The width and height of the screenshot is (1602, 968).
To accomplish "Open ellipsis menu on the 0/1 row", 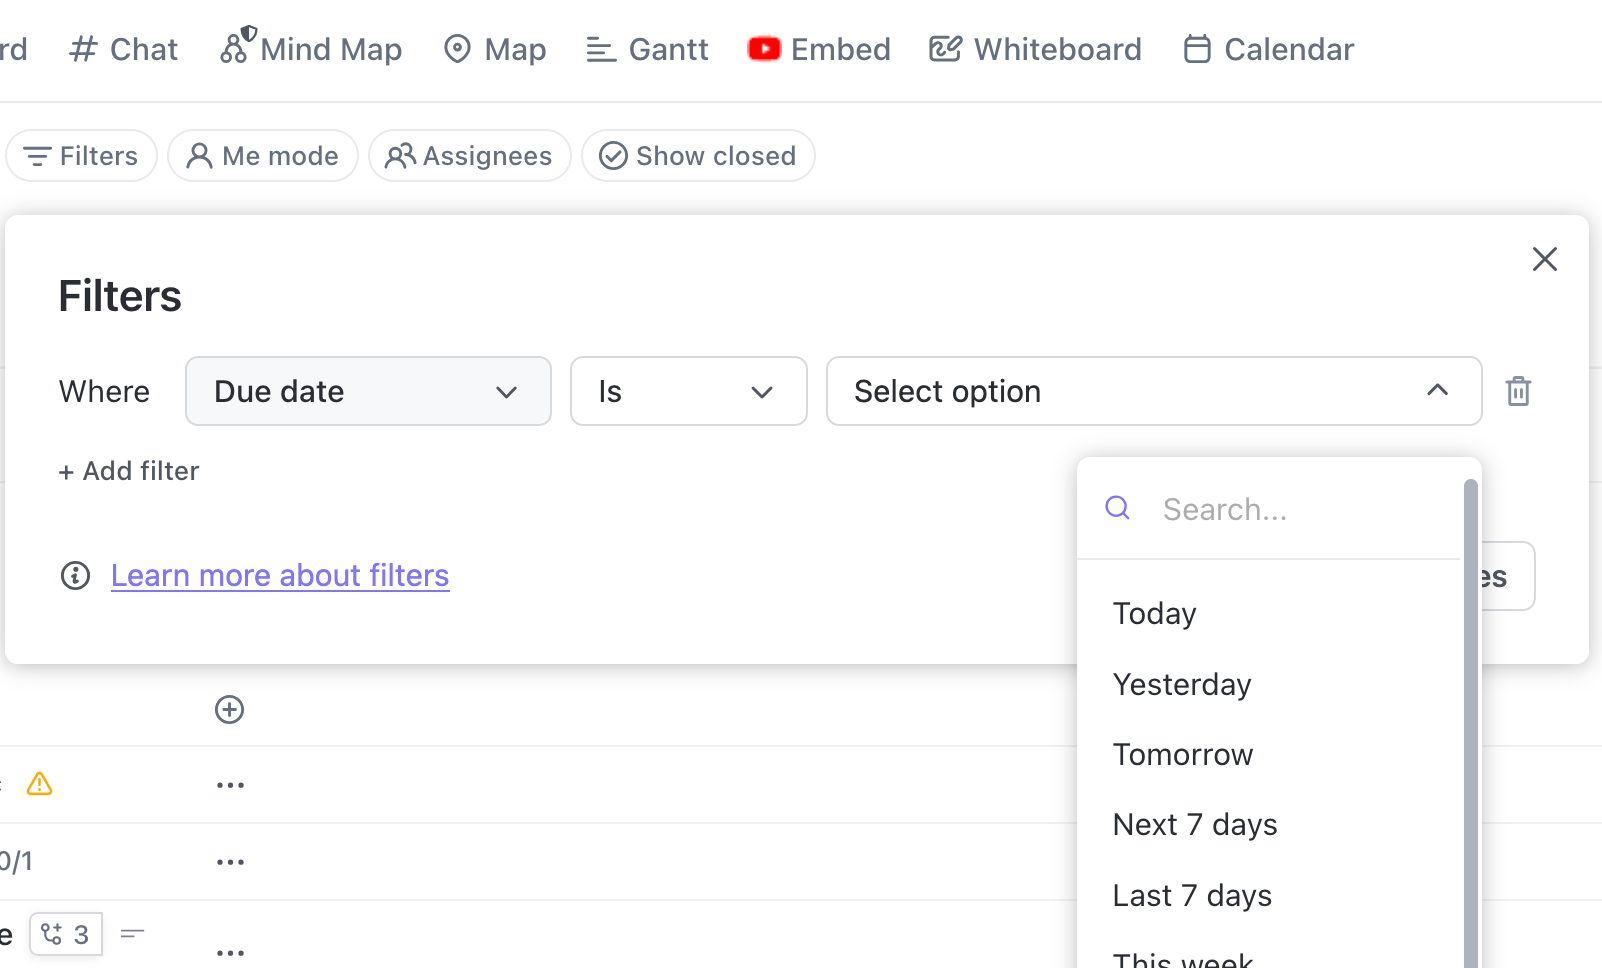I will [x=230, y=862].
